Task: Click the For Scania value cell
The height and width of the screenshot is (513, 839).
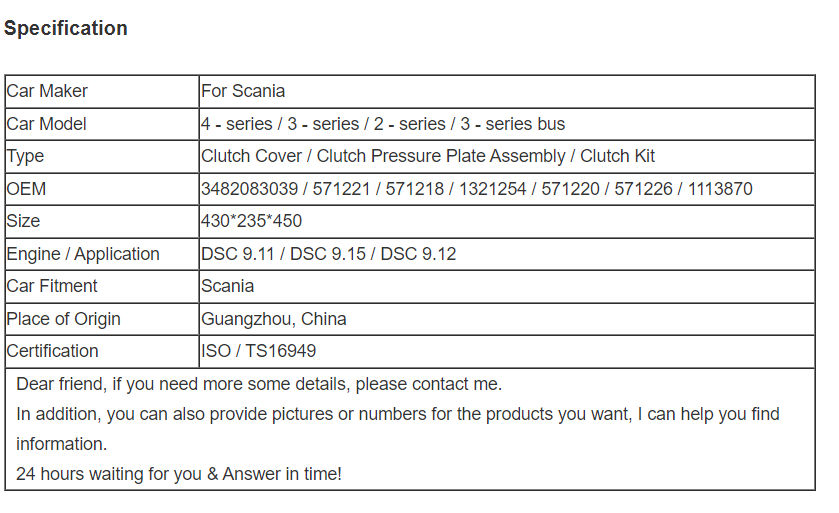Action: click(x=507, y=91)
